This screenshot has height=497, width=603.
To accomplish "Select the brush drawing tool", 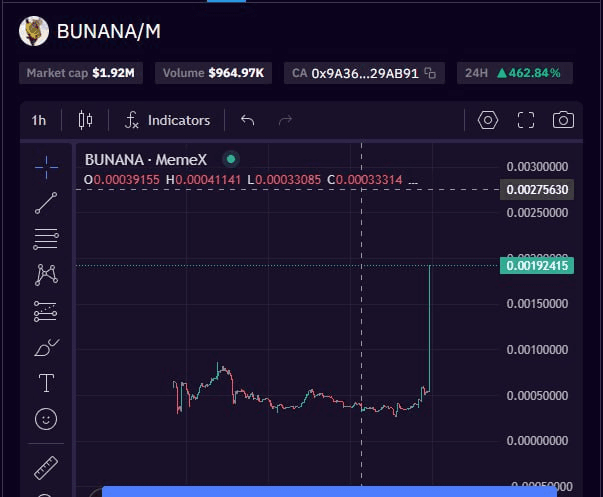I will 46,347.
